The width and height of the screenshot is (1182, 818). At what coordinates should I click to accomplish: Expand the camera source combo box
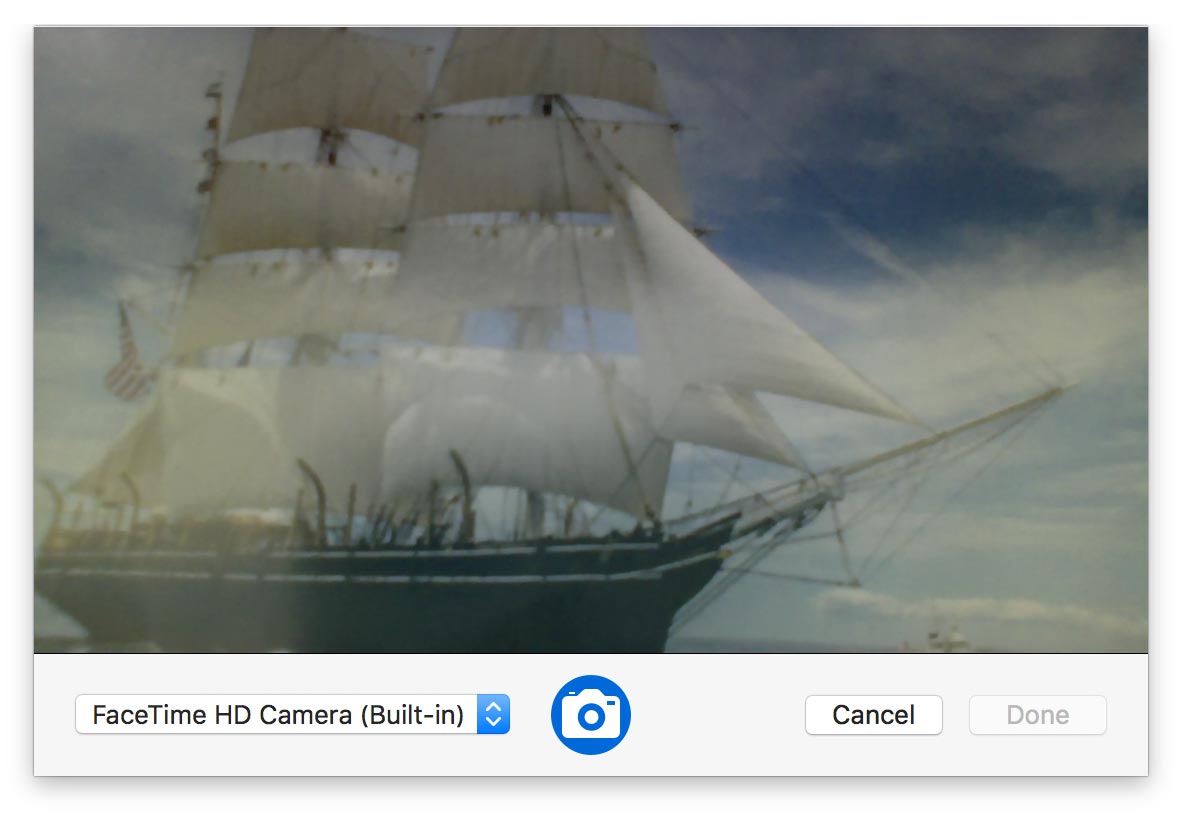click(292, 715)
